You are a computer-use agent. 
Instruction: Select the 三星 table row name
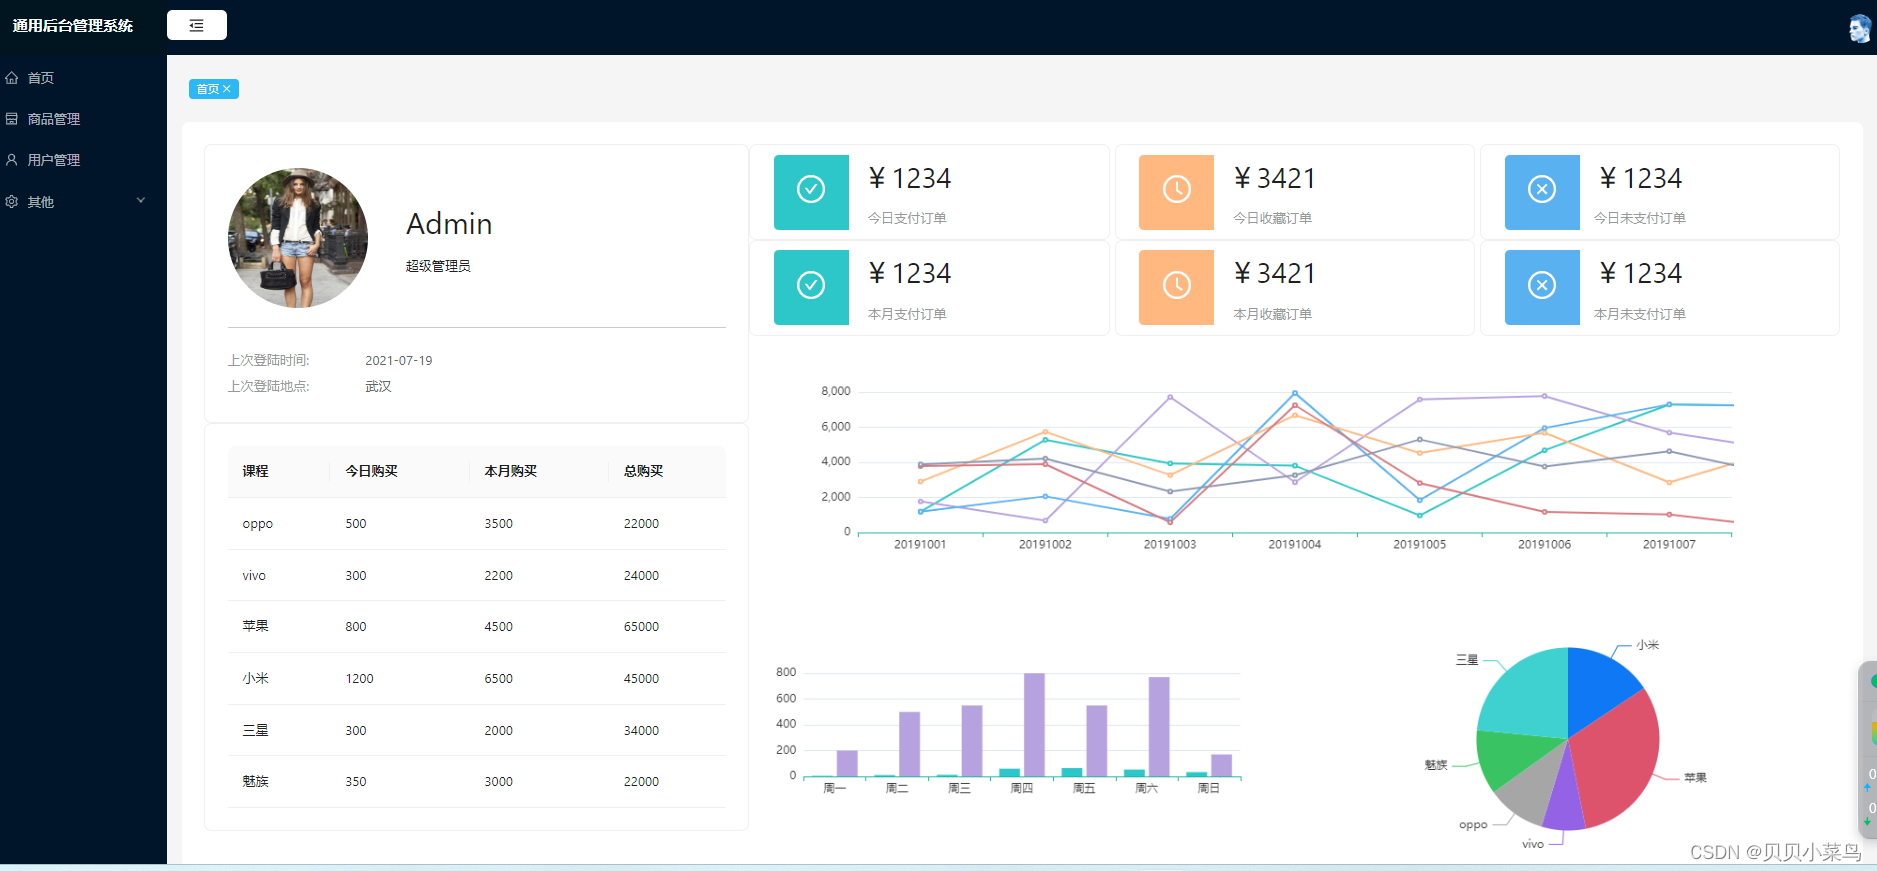tap(255, 730)
